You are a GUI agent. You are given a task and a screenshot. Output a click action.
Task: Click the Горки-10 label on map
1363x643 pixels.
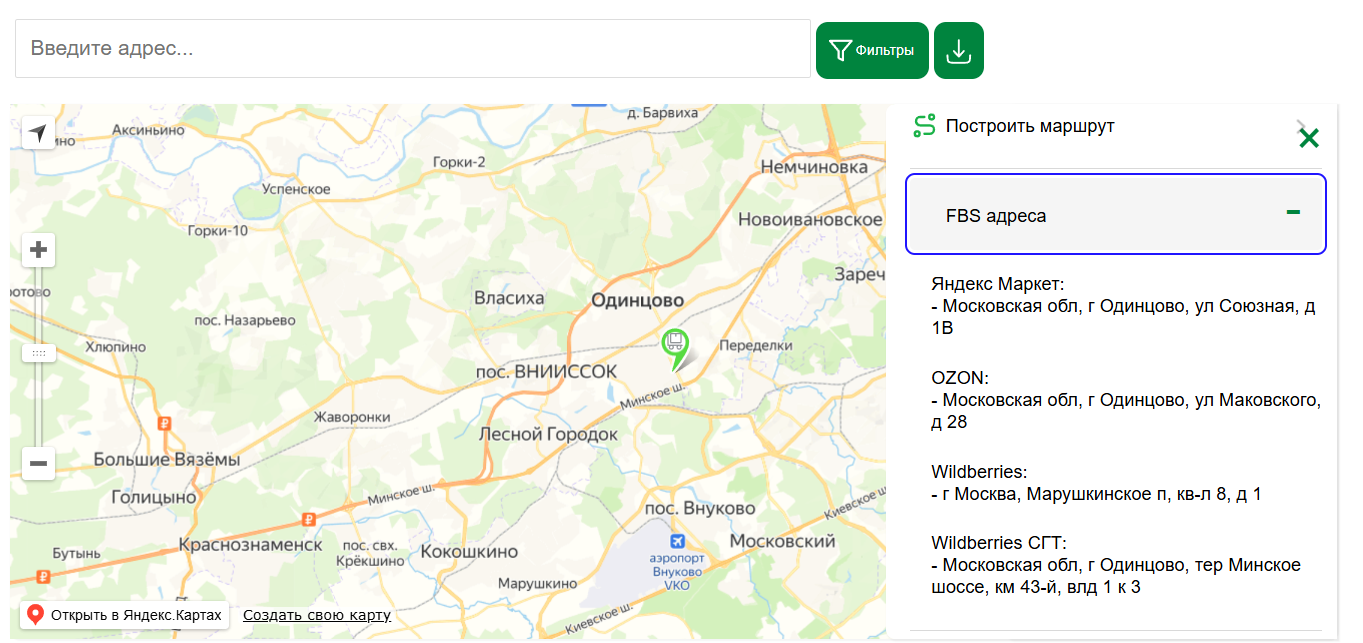click(x=217, y=231)
